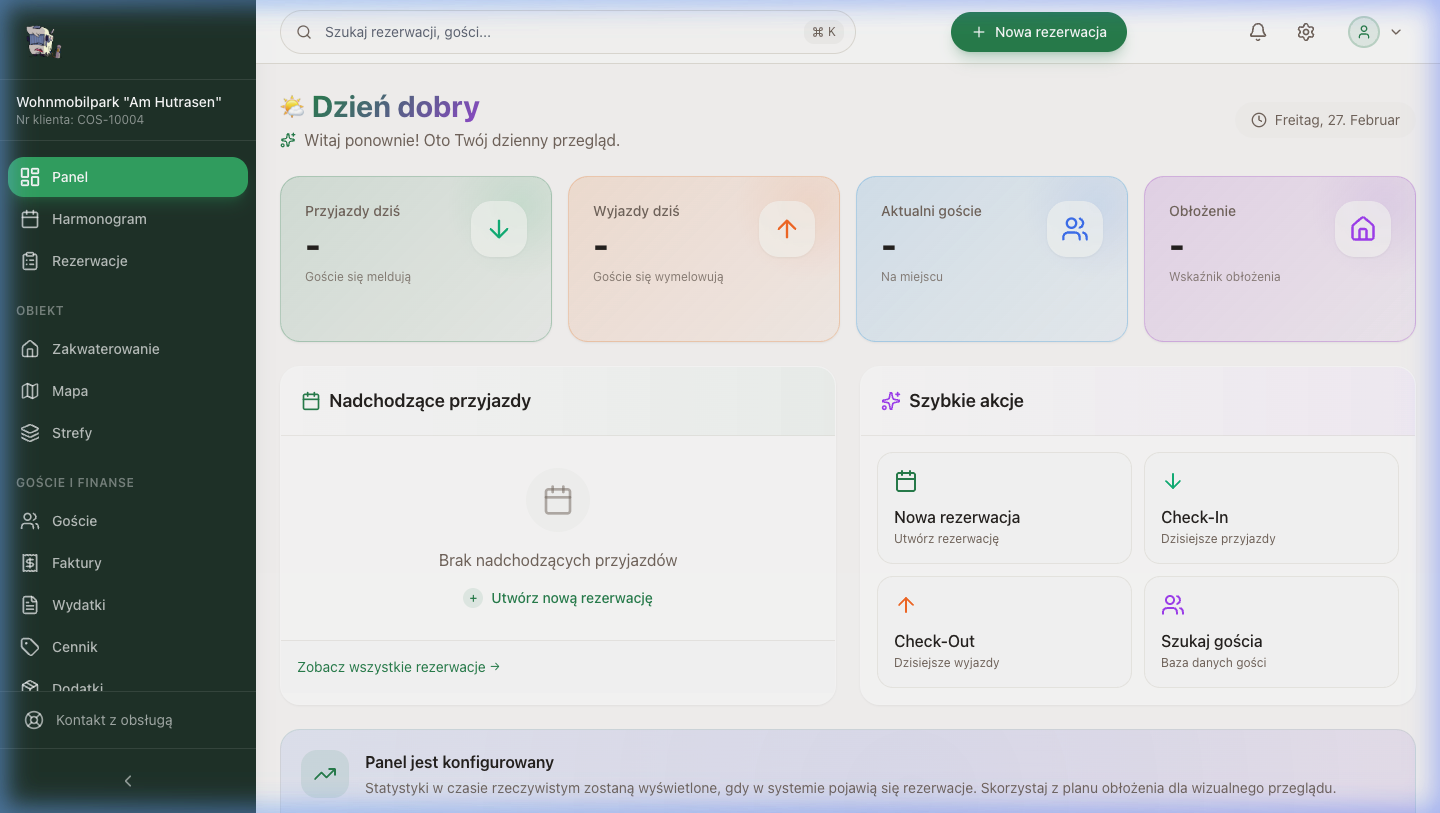Open Harmonogram in the sidebar
Image resolution: width=1440 pixels, height=813 pixels.
[99, 219]
